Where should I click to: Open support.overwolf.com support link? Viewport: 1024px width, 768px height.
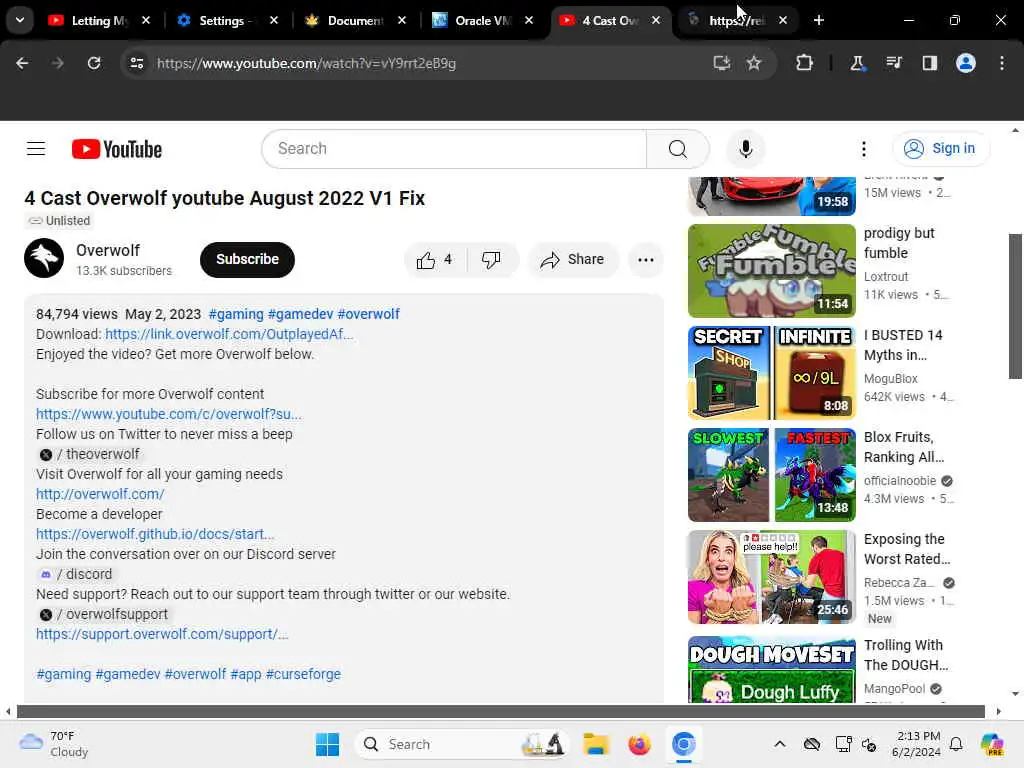[x=162, y=634]
